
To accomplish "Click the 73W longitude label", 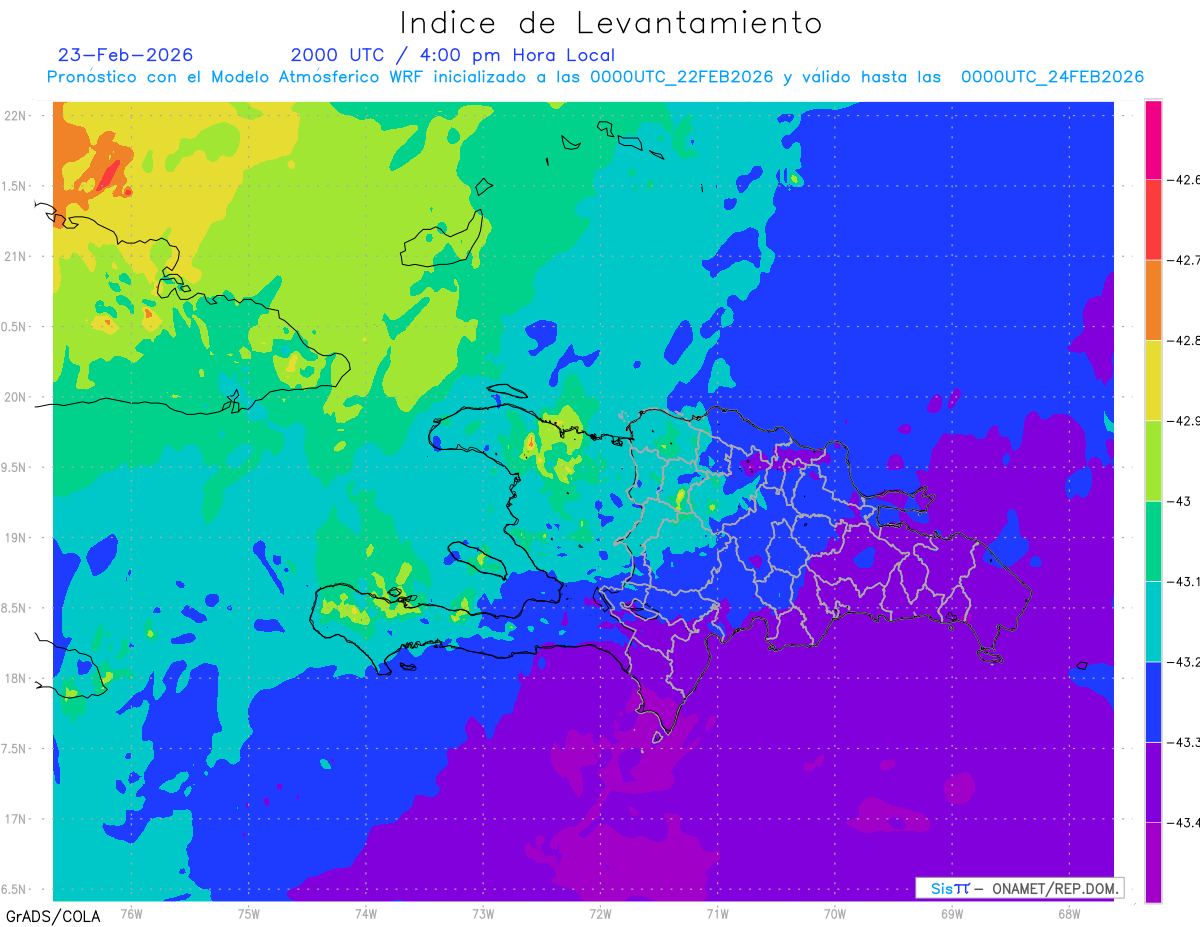I will tap(483, 912).
